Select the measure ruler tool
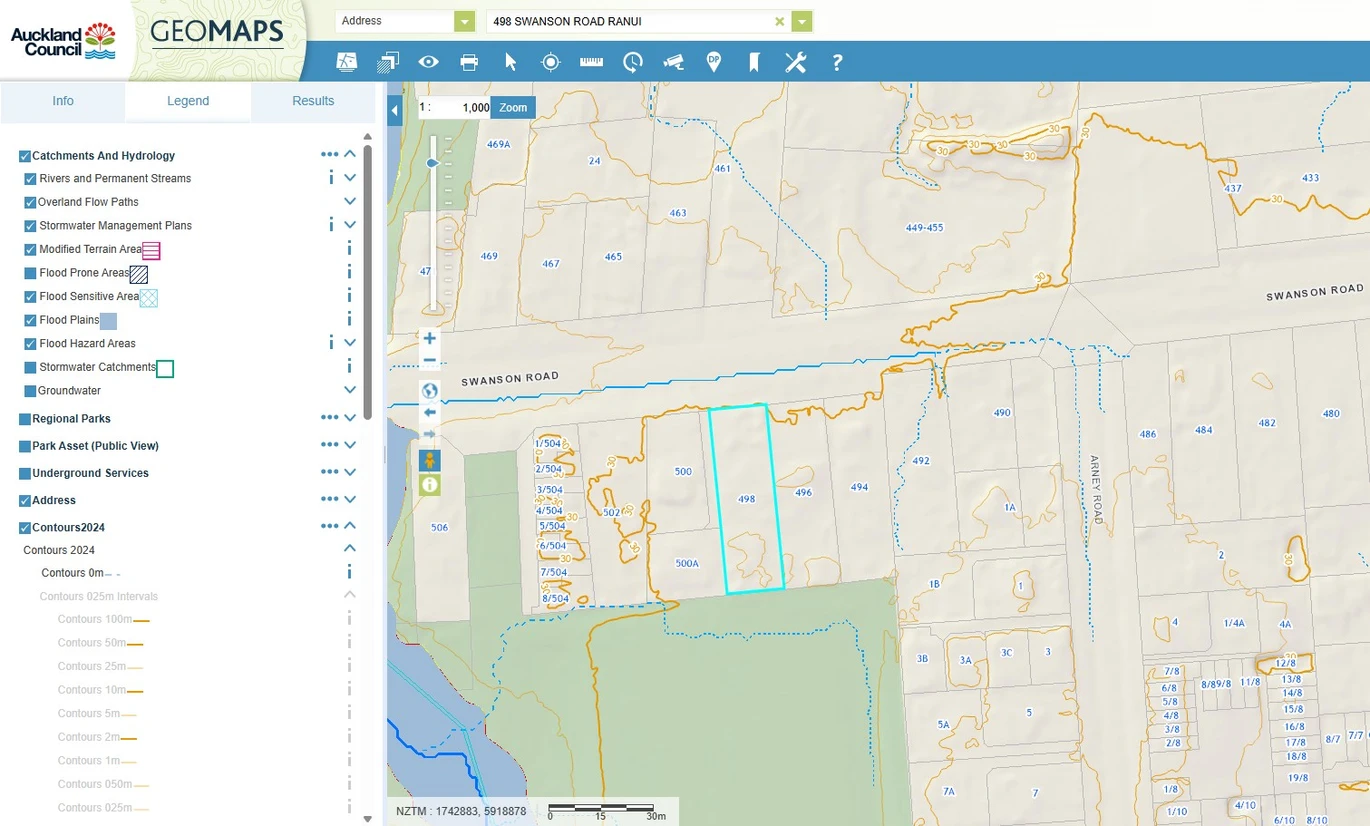The width and height of the screenshot is (1370, 826). 591,62
